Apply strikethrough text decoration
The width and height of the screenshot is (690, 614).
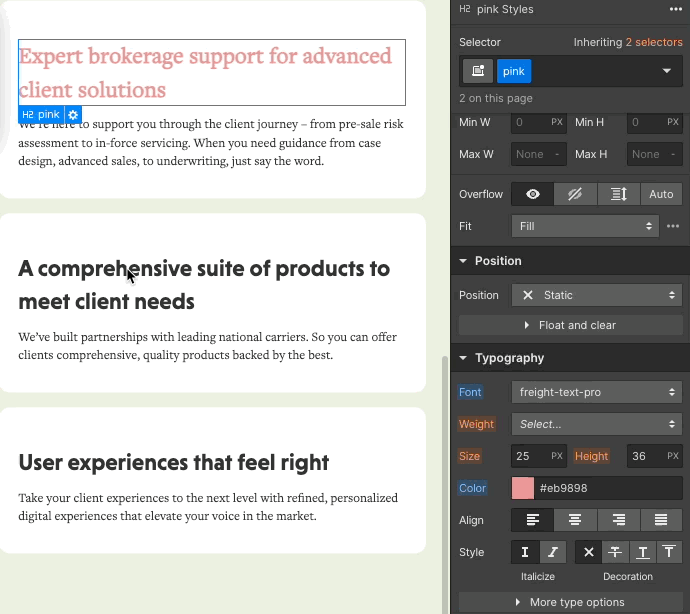click(614, 552)
